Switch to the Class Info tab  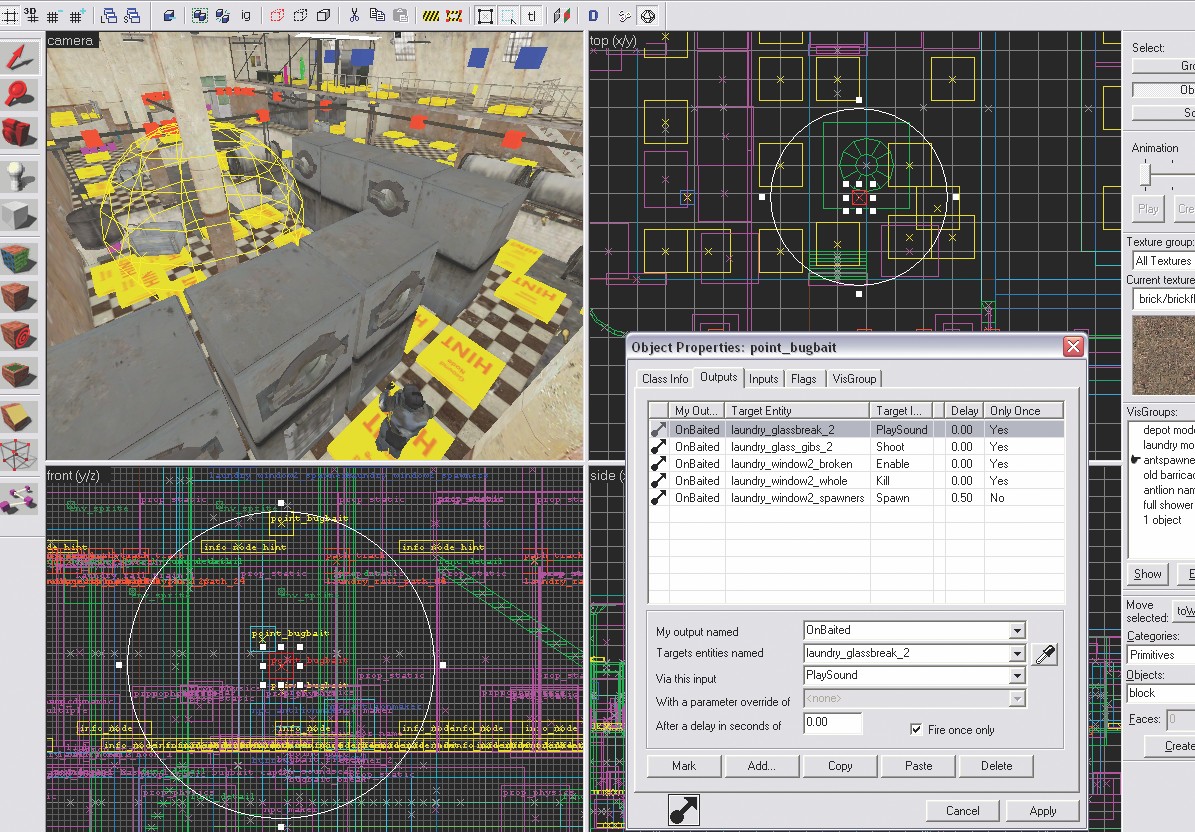click(664, 379)
